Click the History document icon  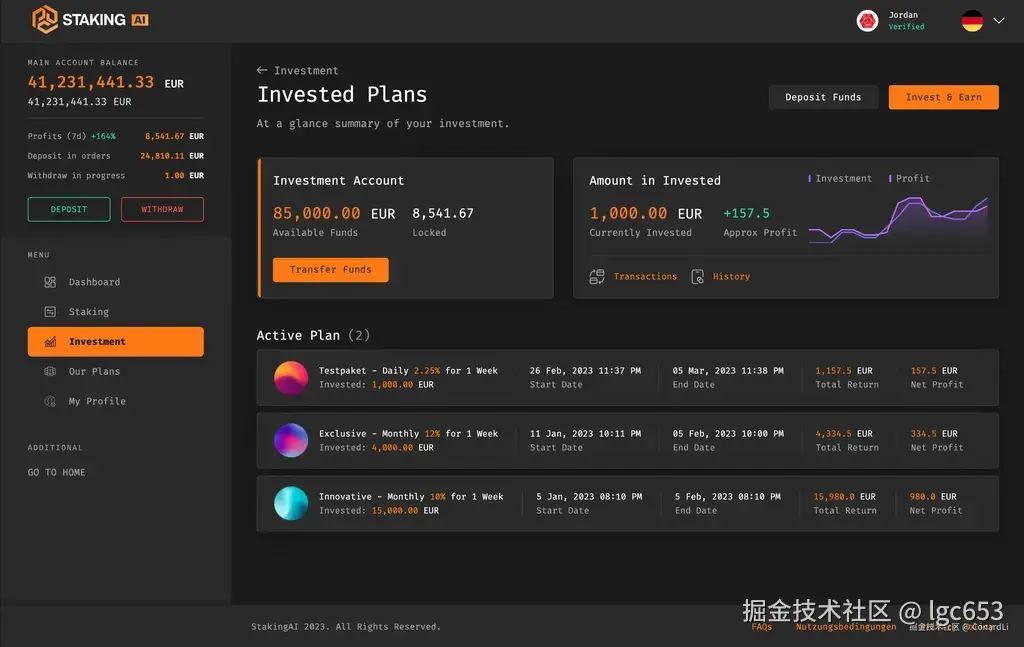pyautogui.click(x=697, y=276)
